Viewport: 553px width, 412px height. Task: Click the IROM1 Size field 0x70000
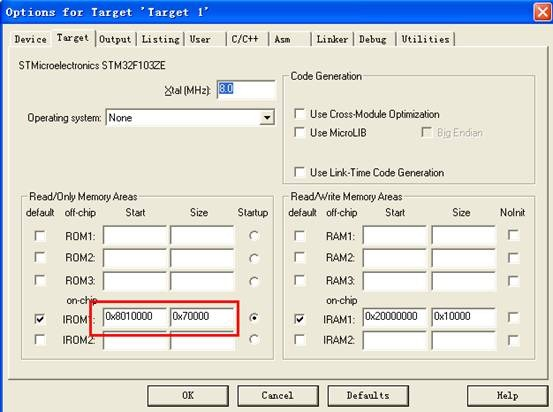point(202,316)
